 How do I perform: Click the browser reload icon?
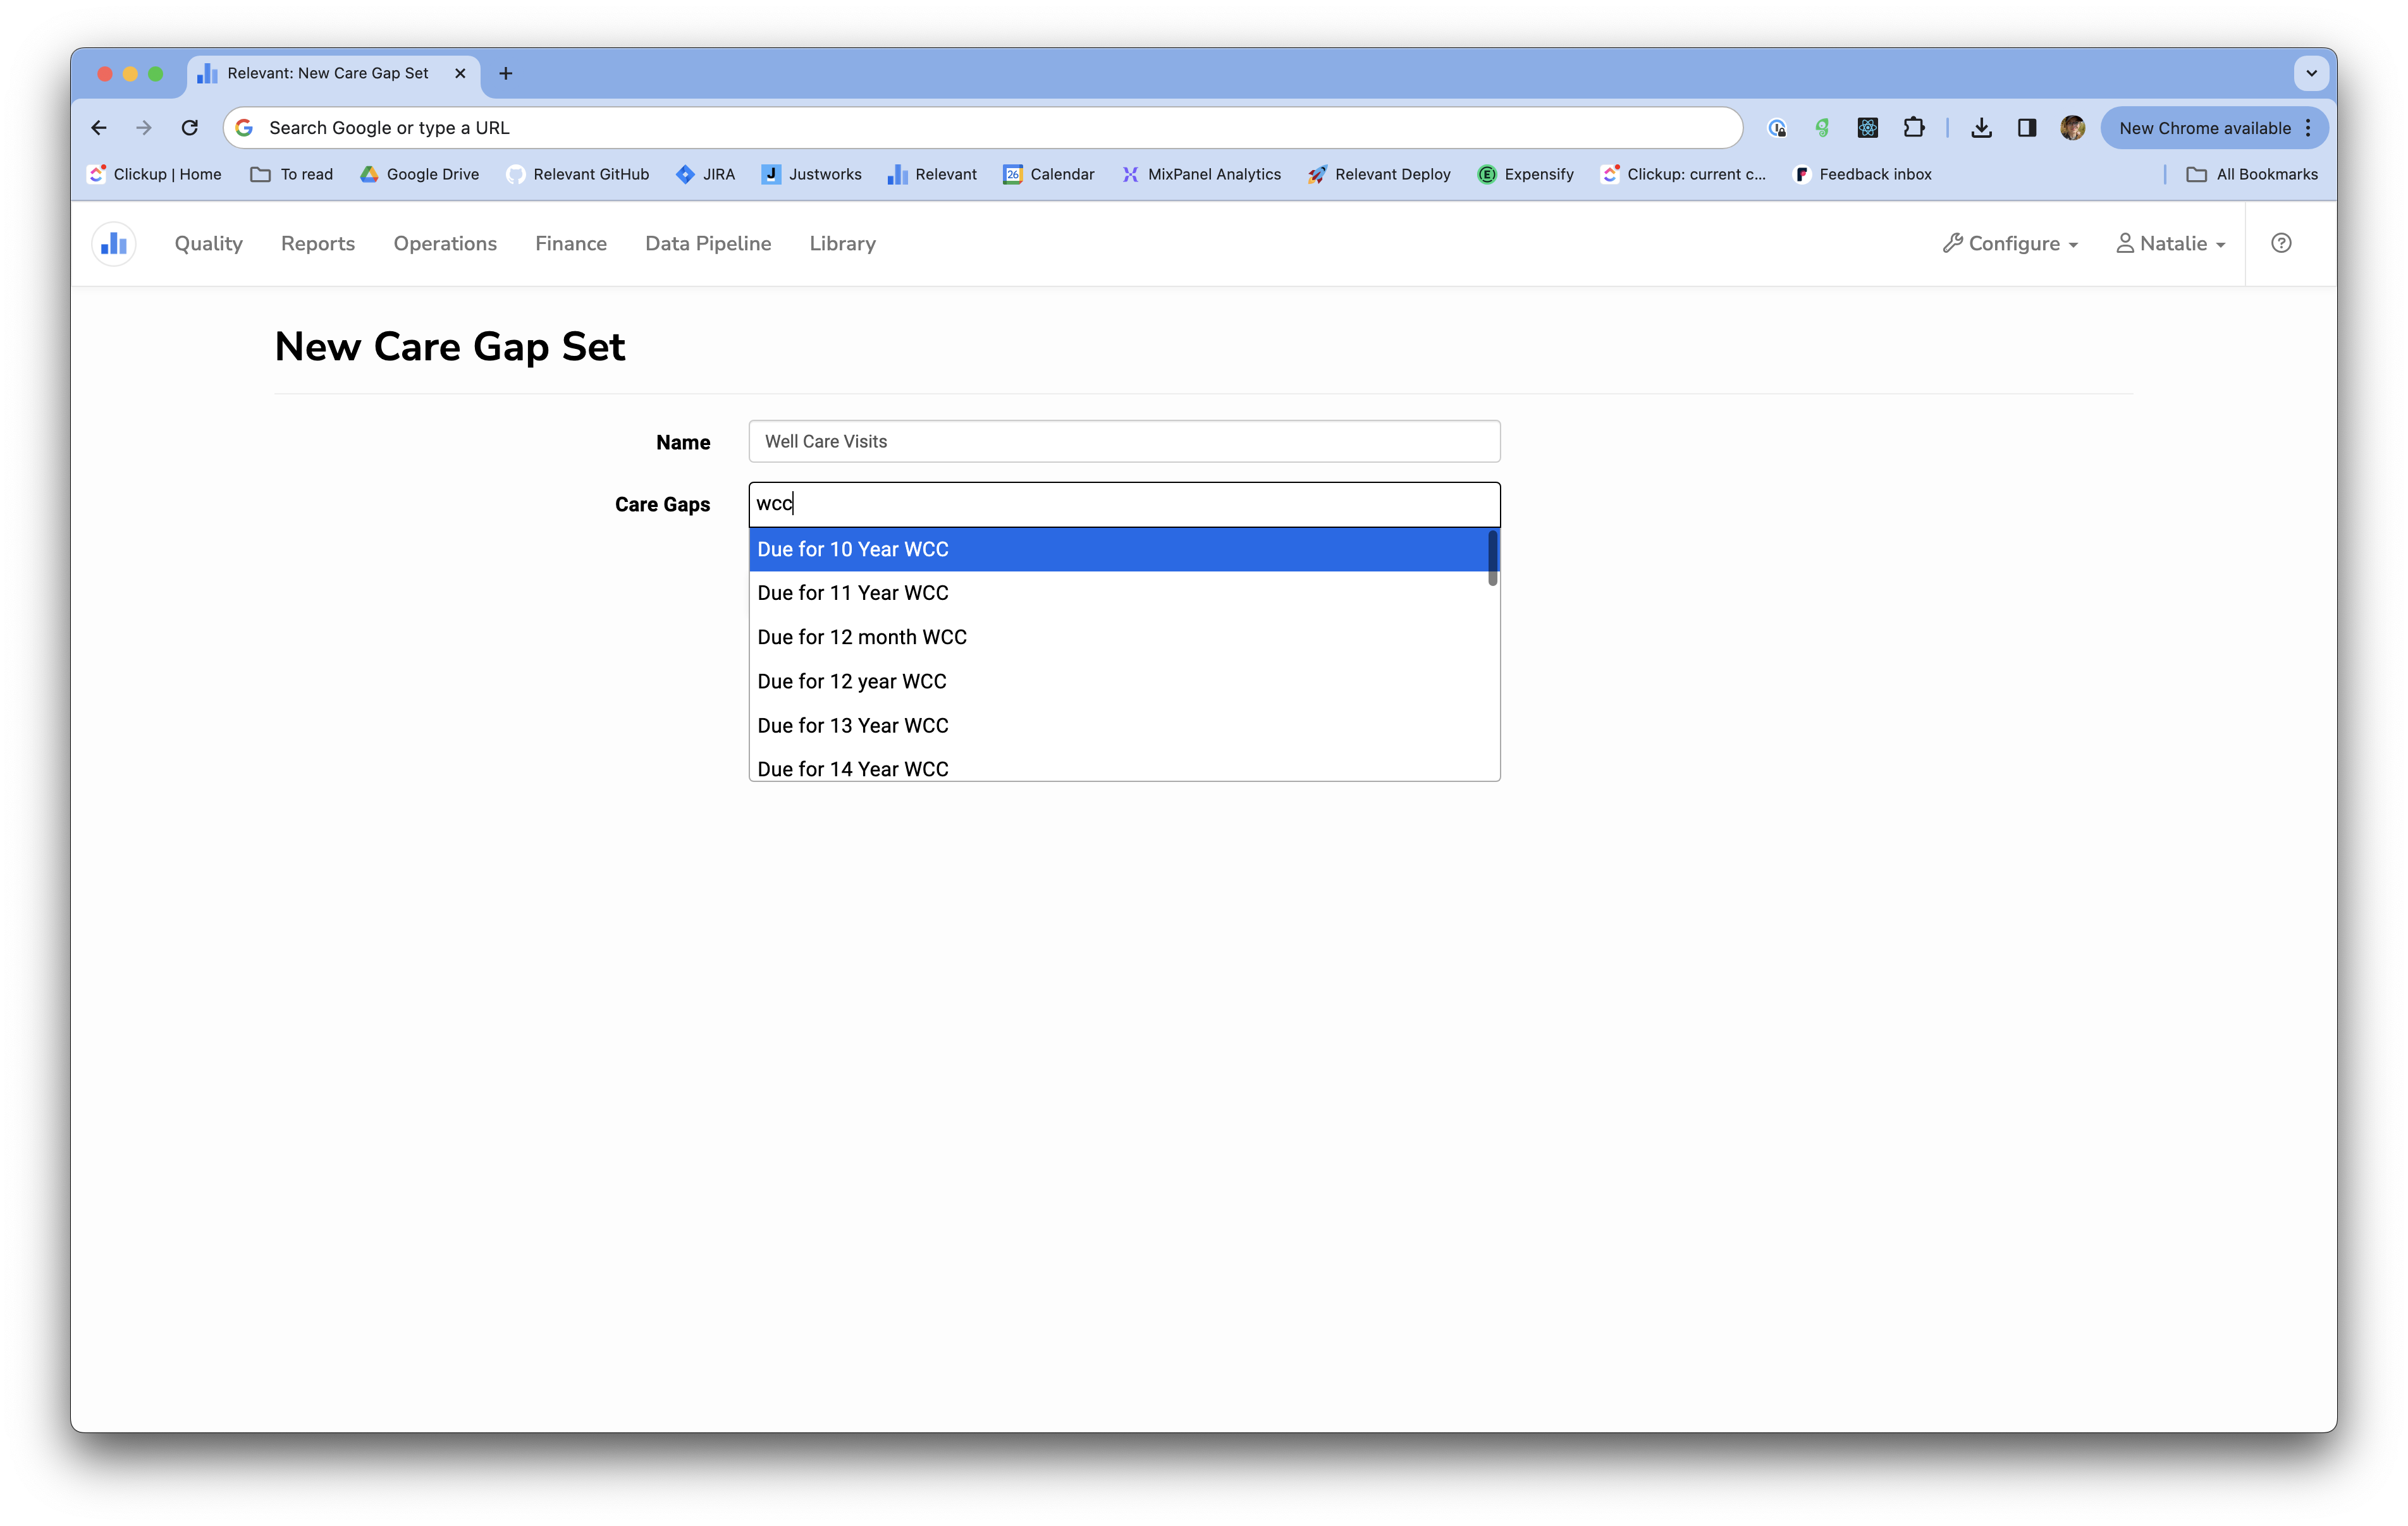(x=189, y=128)
